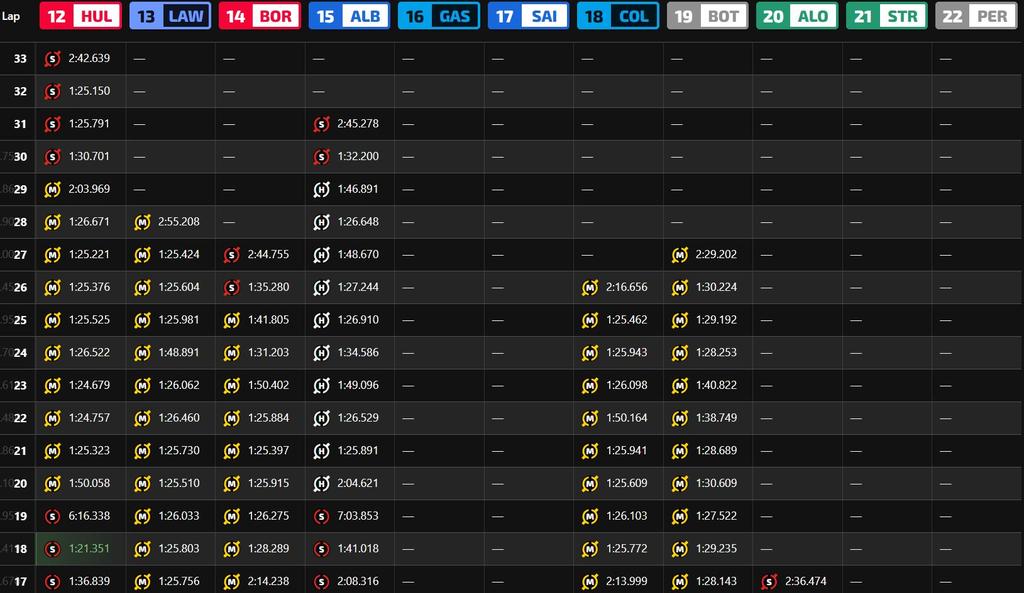
Task: Select the 18 COL driver header
Action: 617,16
